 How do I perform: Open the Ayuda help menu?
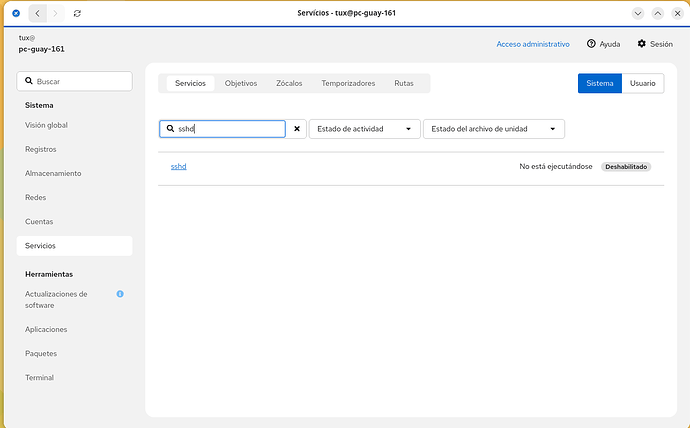tap(603, 44)
